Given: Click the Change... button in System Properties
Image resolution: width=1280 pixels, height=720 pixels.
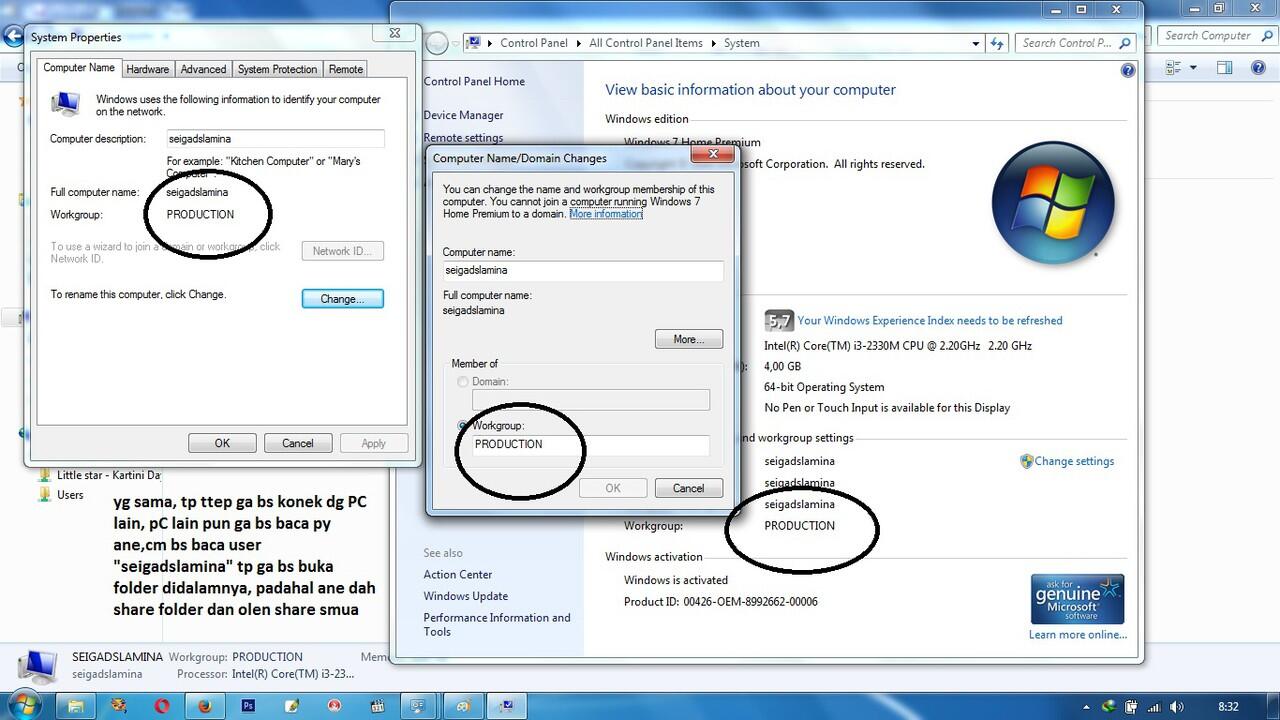Looking at the screenshot, I should pos(343,298).
